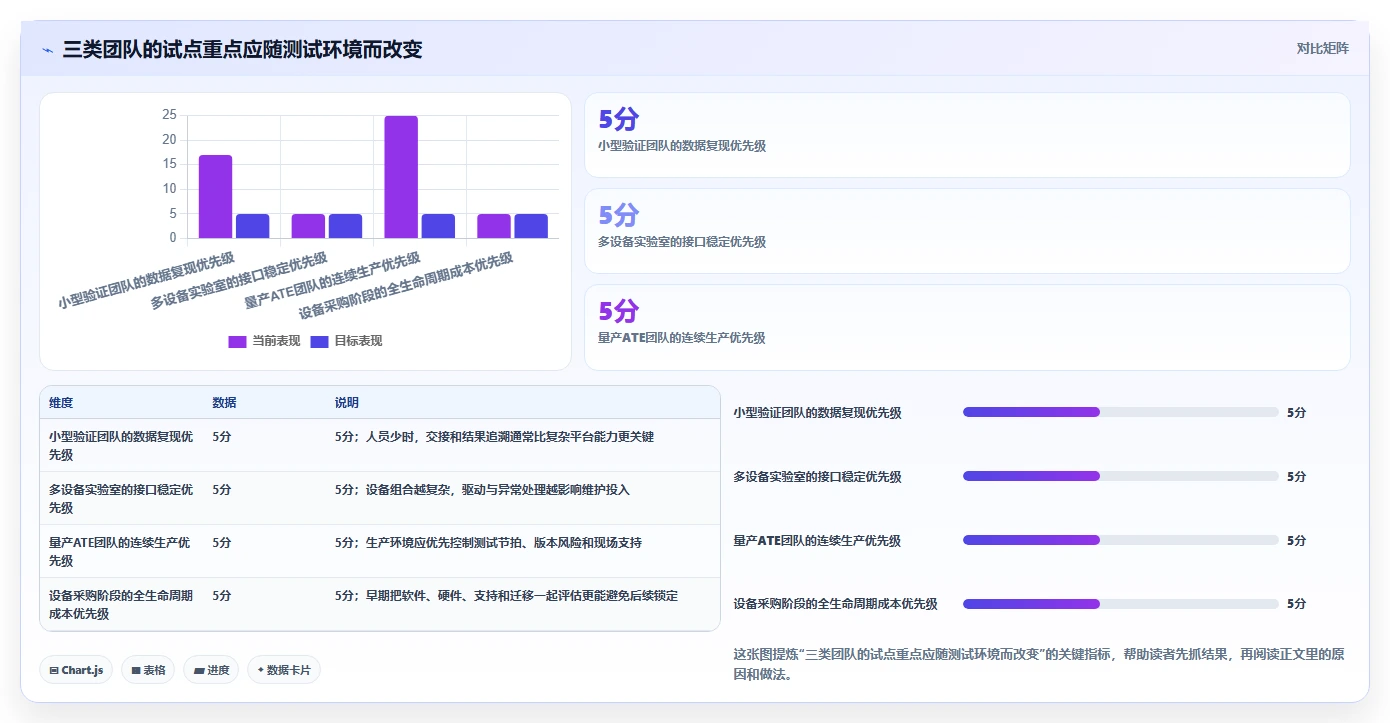Click progress list label 小型验证团队的数据复现优先级
1390x723 pixels.
tap(817, 412)
